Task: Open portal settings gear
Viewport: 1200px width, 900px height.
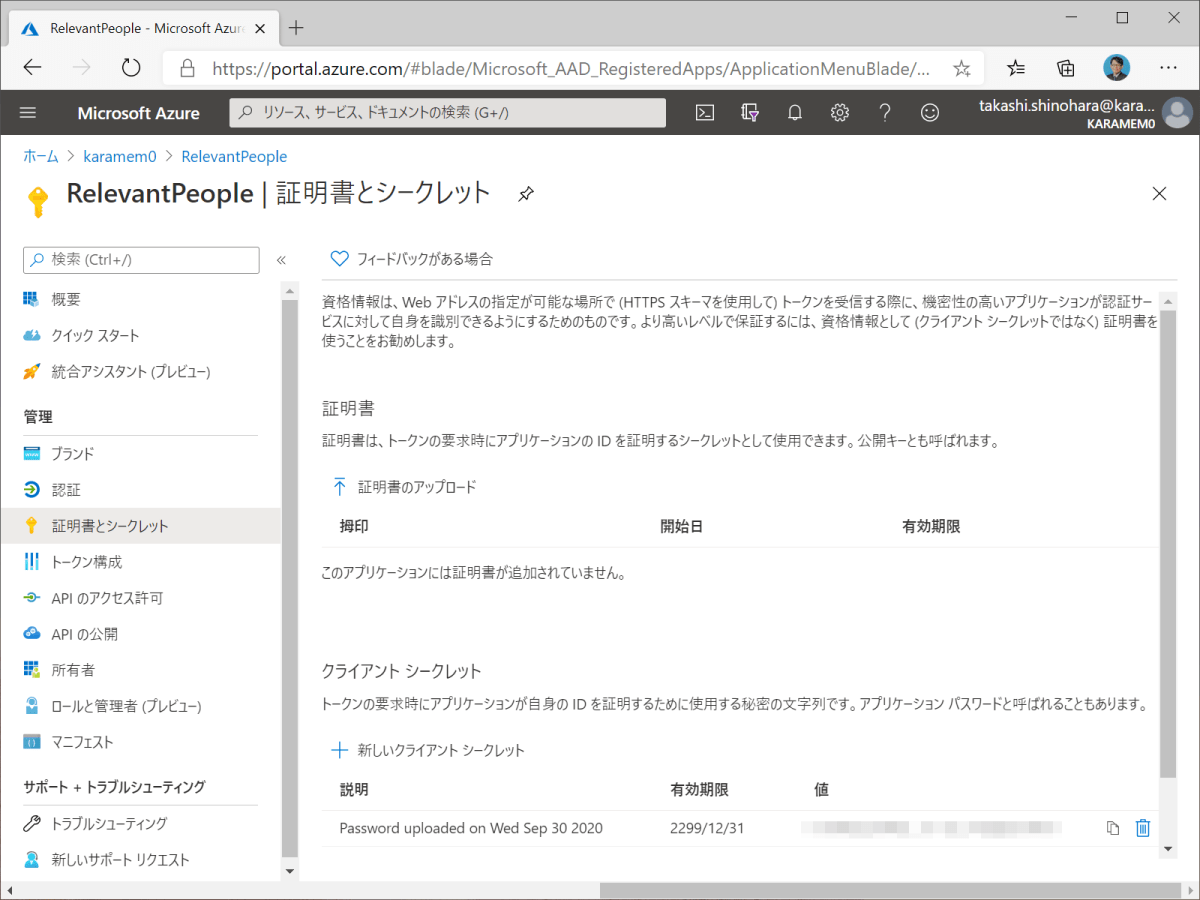Action: [x=840, y=113]
